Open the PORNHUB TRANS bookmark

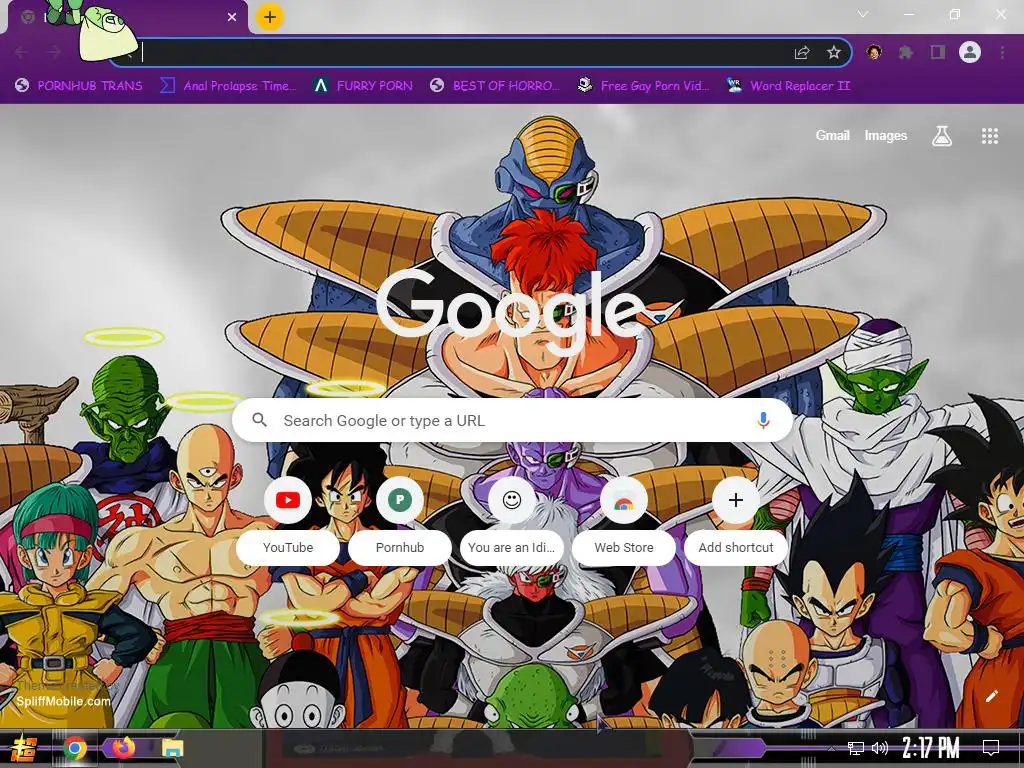coord(78,86)
